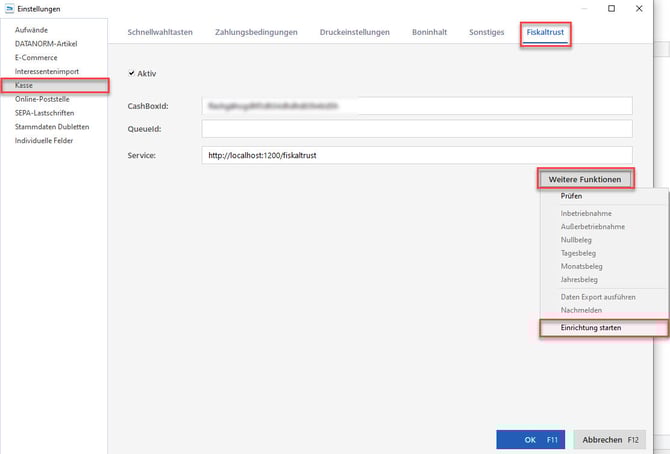The width and height of the screenshot is (670, 454).
Task: Toggle the Aktiv checkbox
Action: (133, 74)
